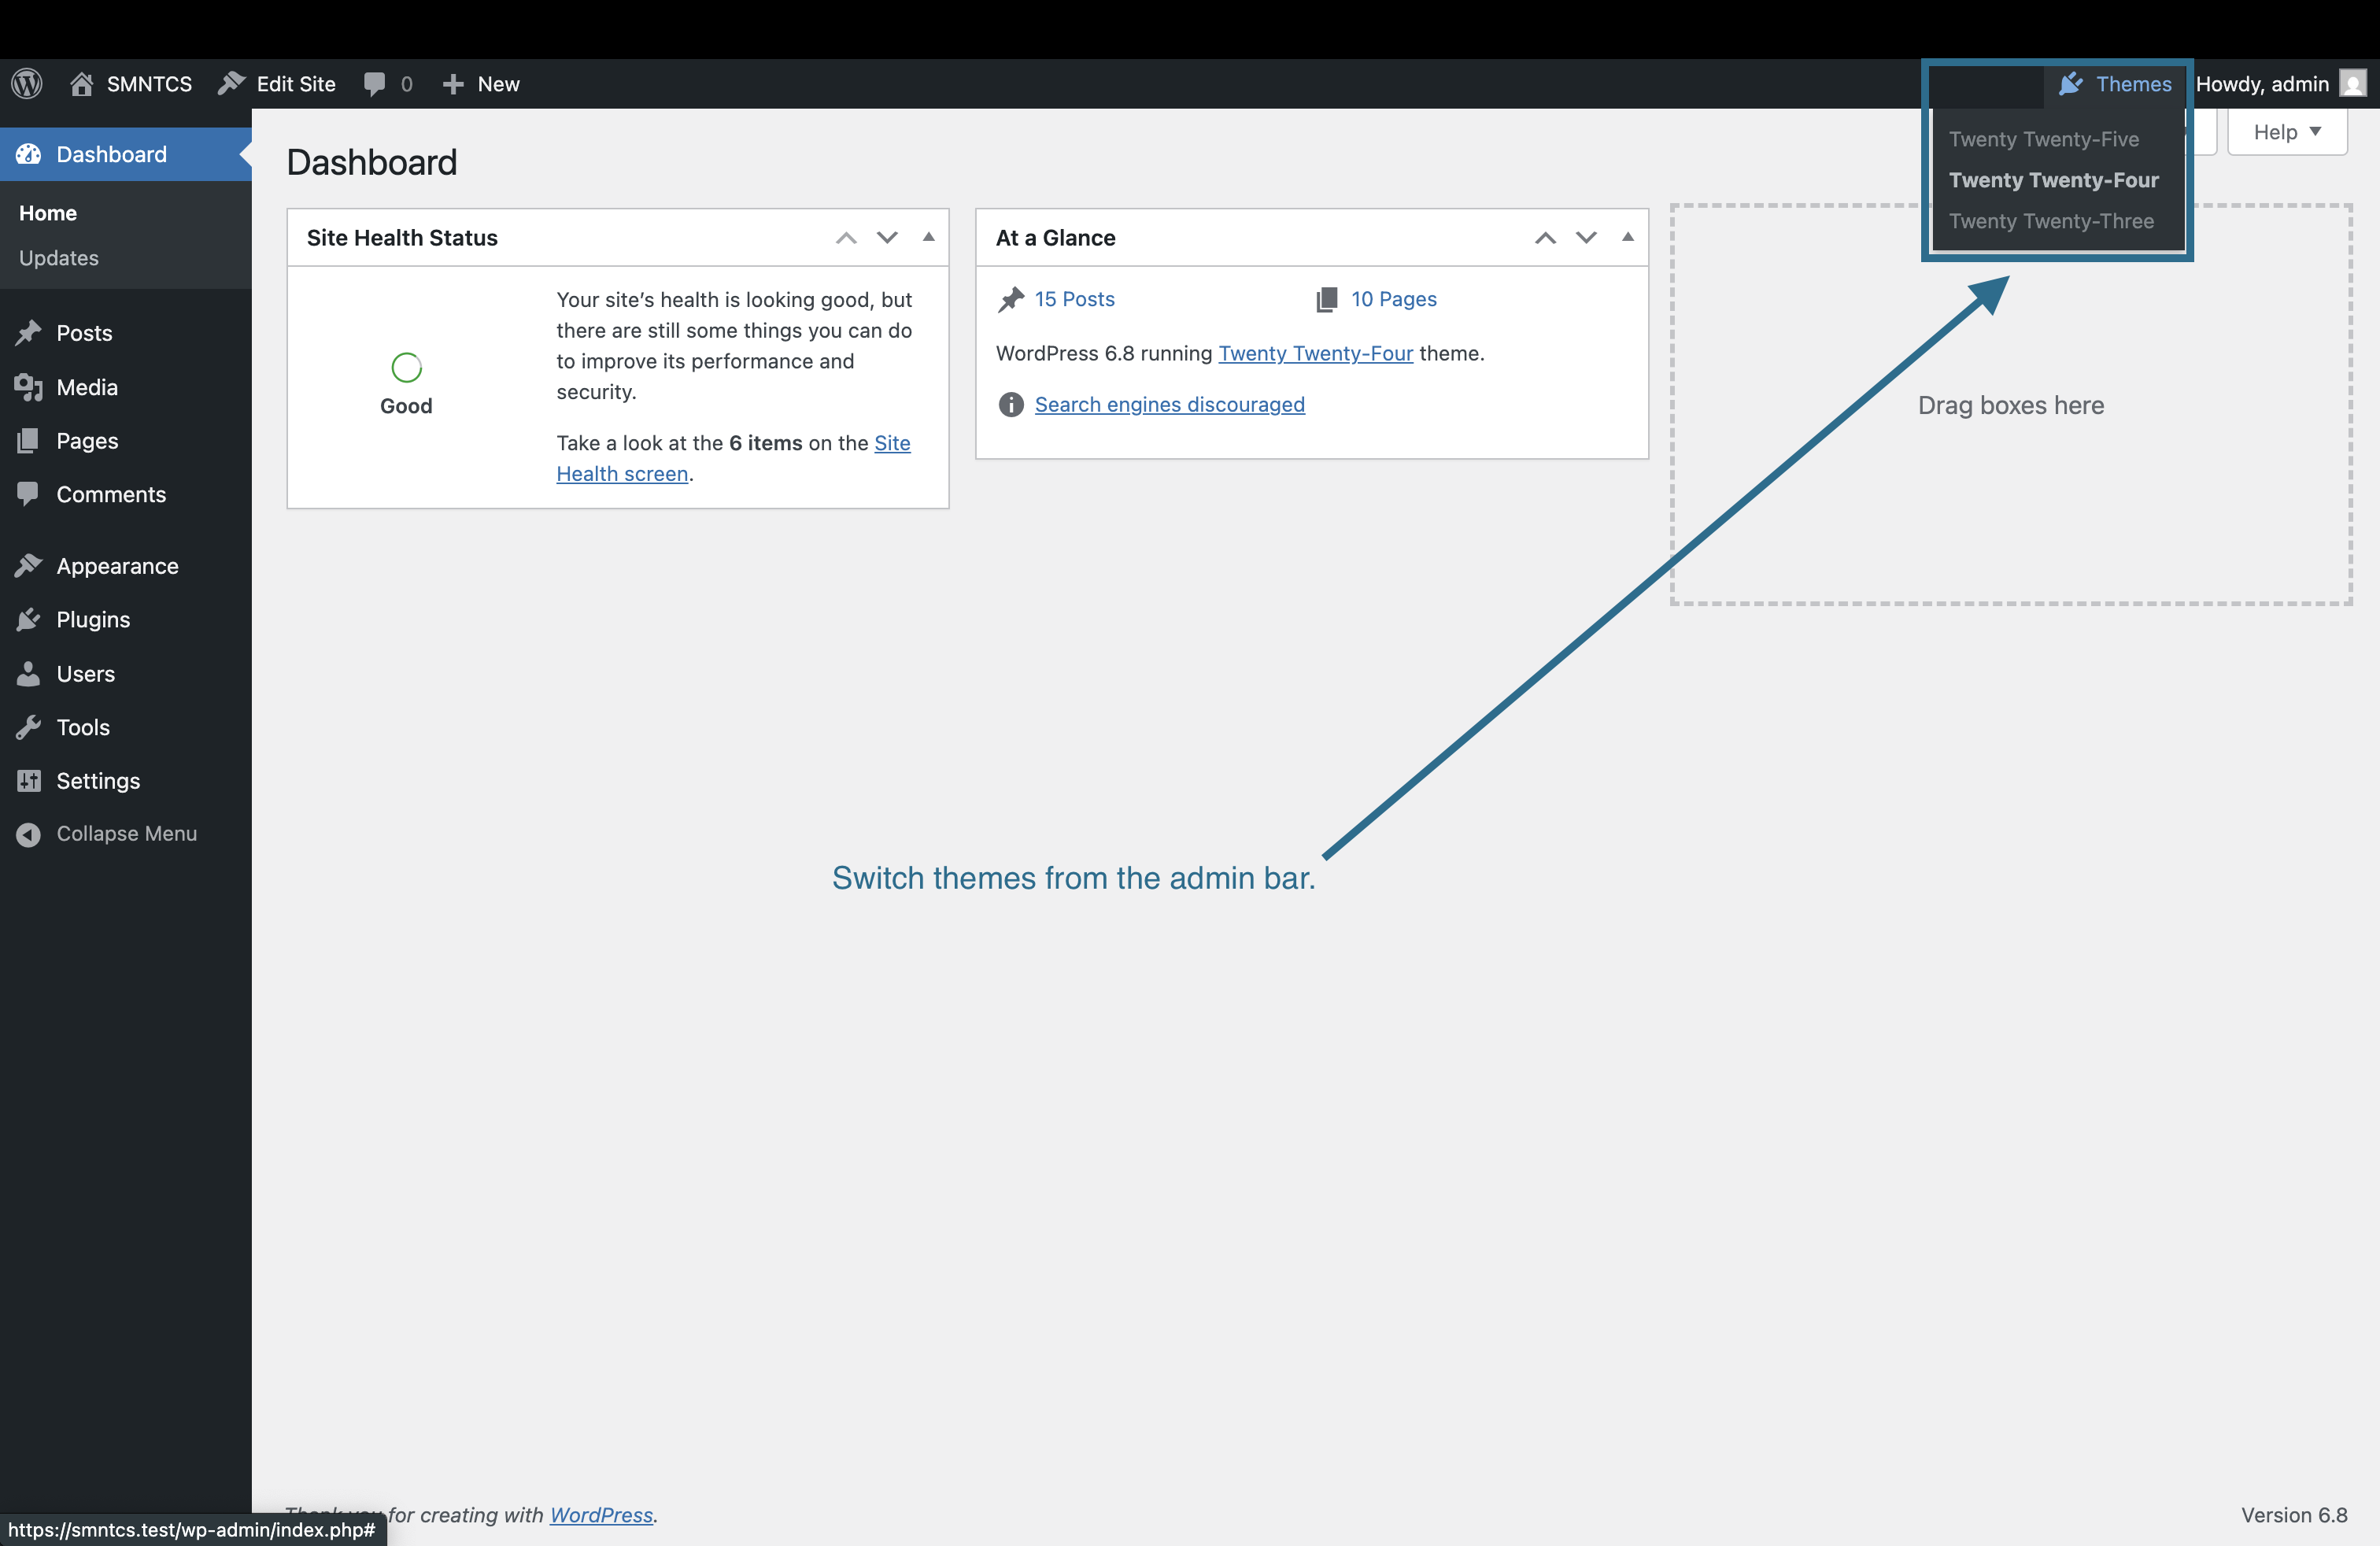
Task: Click the Media icon in sidebar
Action: [29, 387]
